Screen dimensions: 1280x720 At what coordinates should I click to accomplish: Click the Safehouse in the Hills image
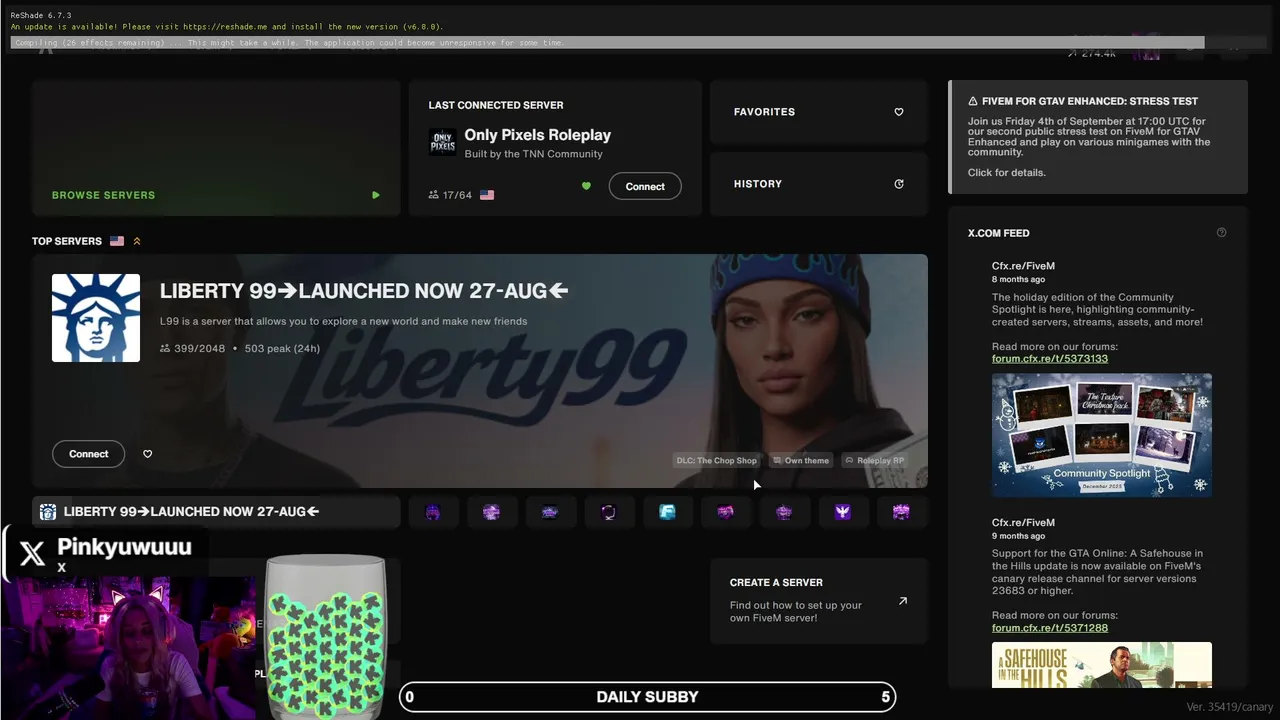[x=1102, y=665]
